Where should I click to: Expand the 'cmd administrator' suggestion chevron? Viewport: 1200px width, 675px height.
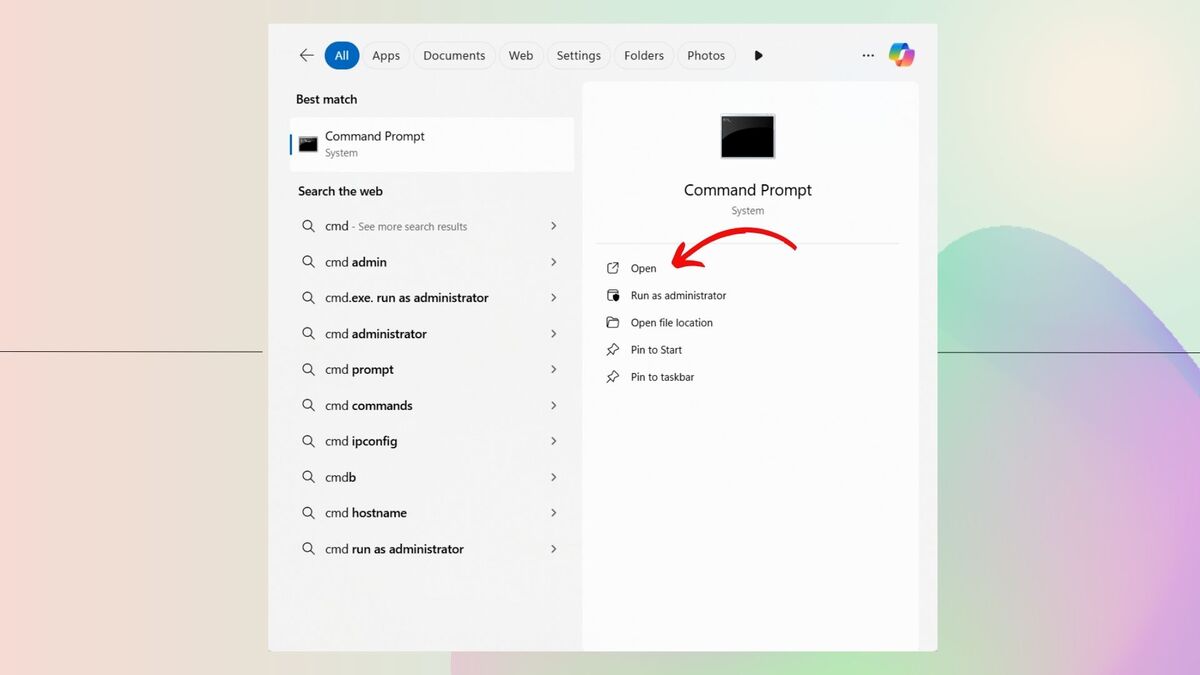(x=553, y=334)
